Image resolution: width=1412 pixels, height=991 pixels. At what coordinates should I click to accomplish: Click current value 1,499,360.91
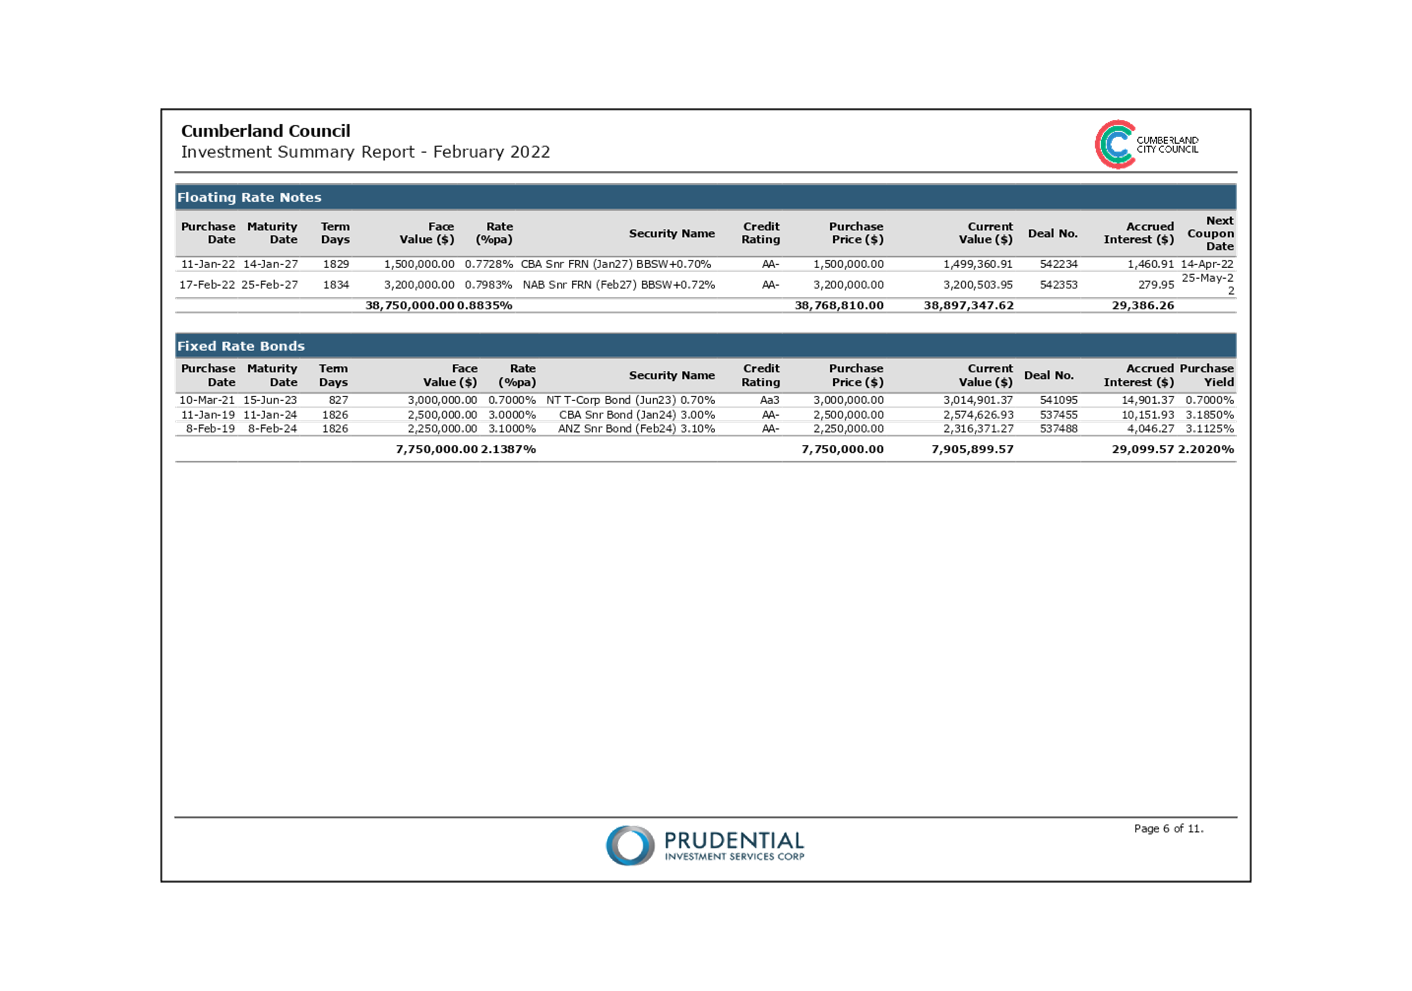pyautogui.click(x=978, y=264)
